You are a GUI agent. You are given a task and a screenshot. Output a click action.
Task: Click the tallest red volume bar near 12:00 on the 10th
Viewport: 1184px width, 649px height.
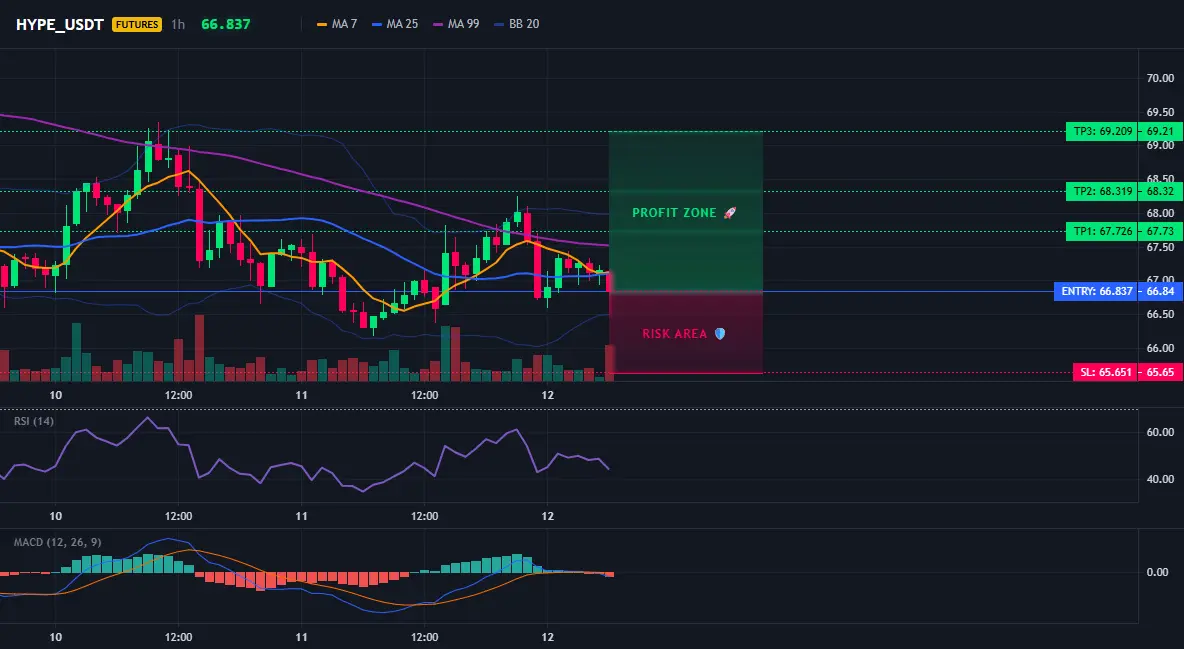coord(199,348)
